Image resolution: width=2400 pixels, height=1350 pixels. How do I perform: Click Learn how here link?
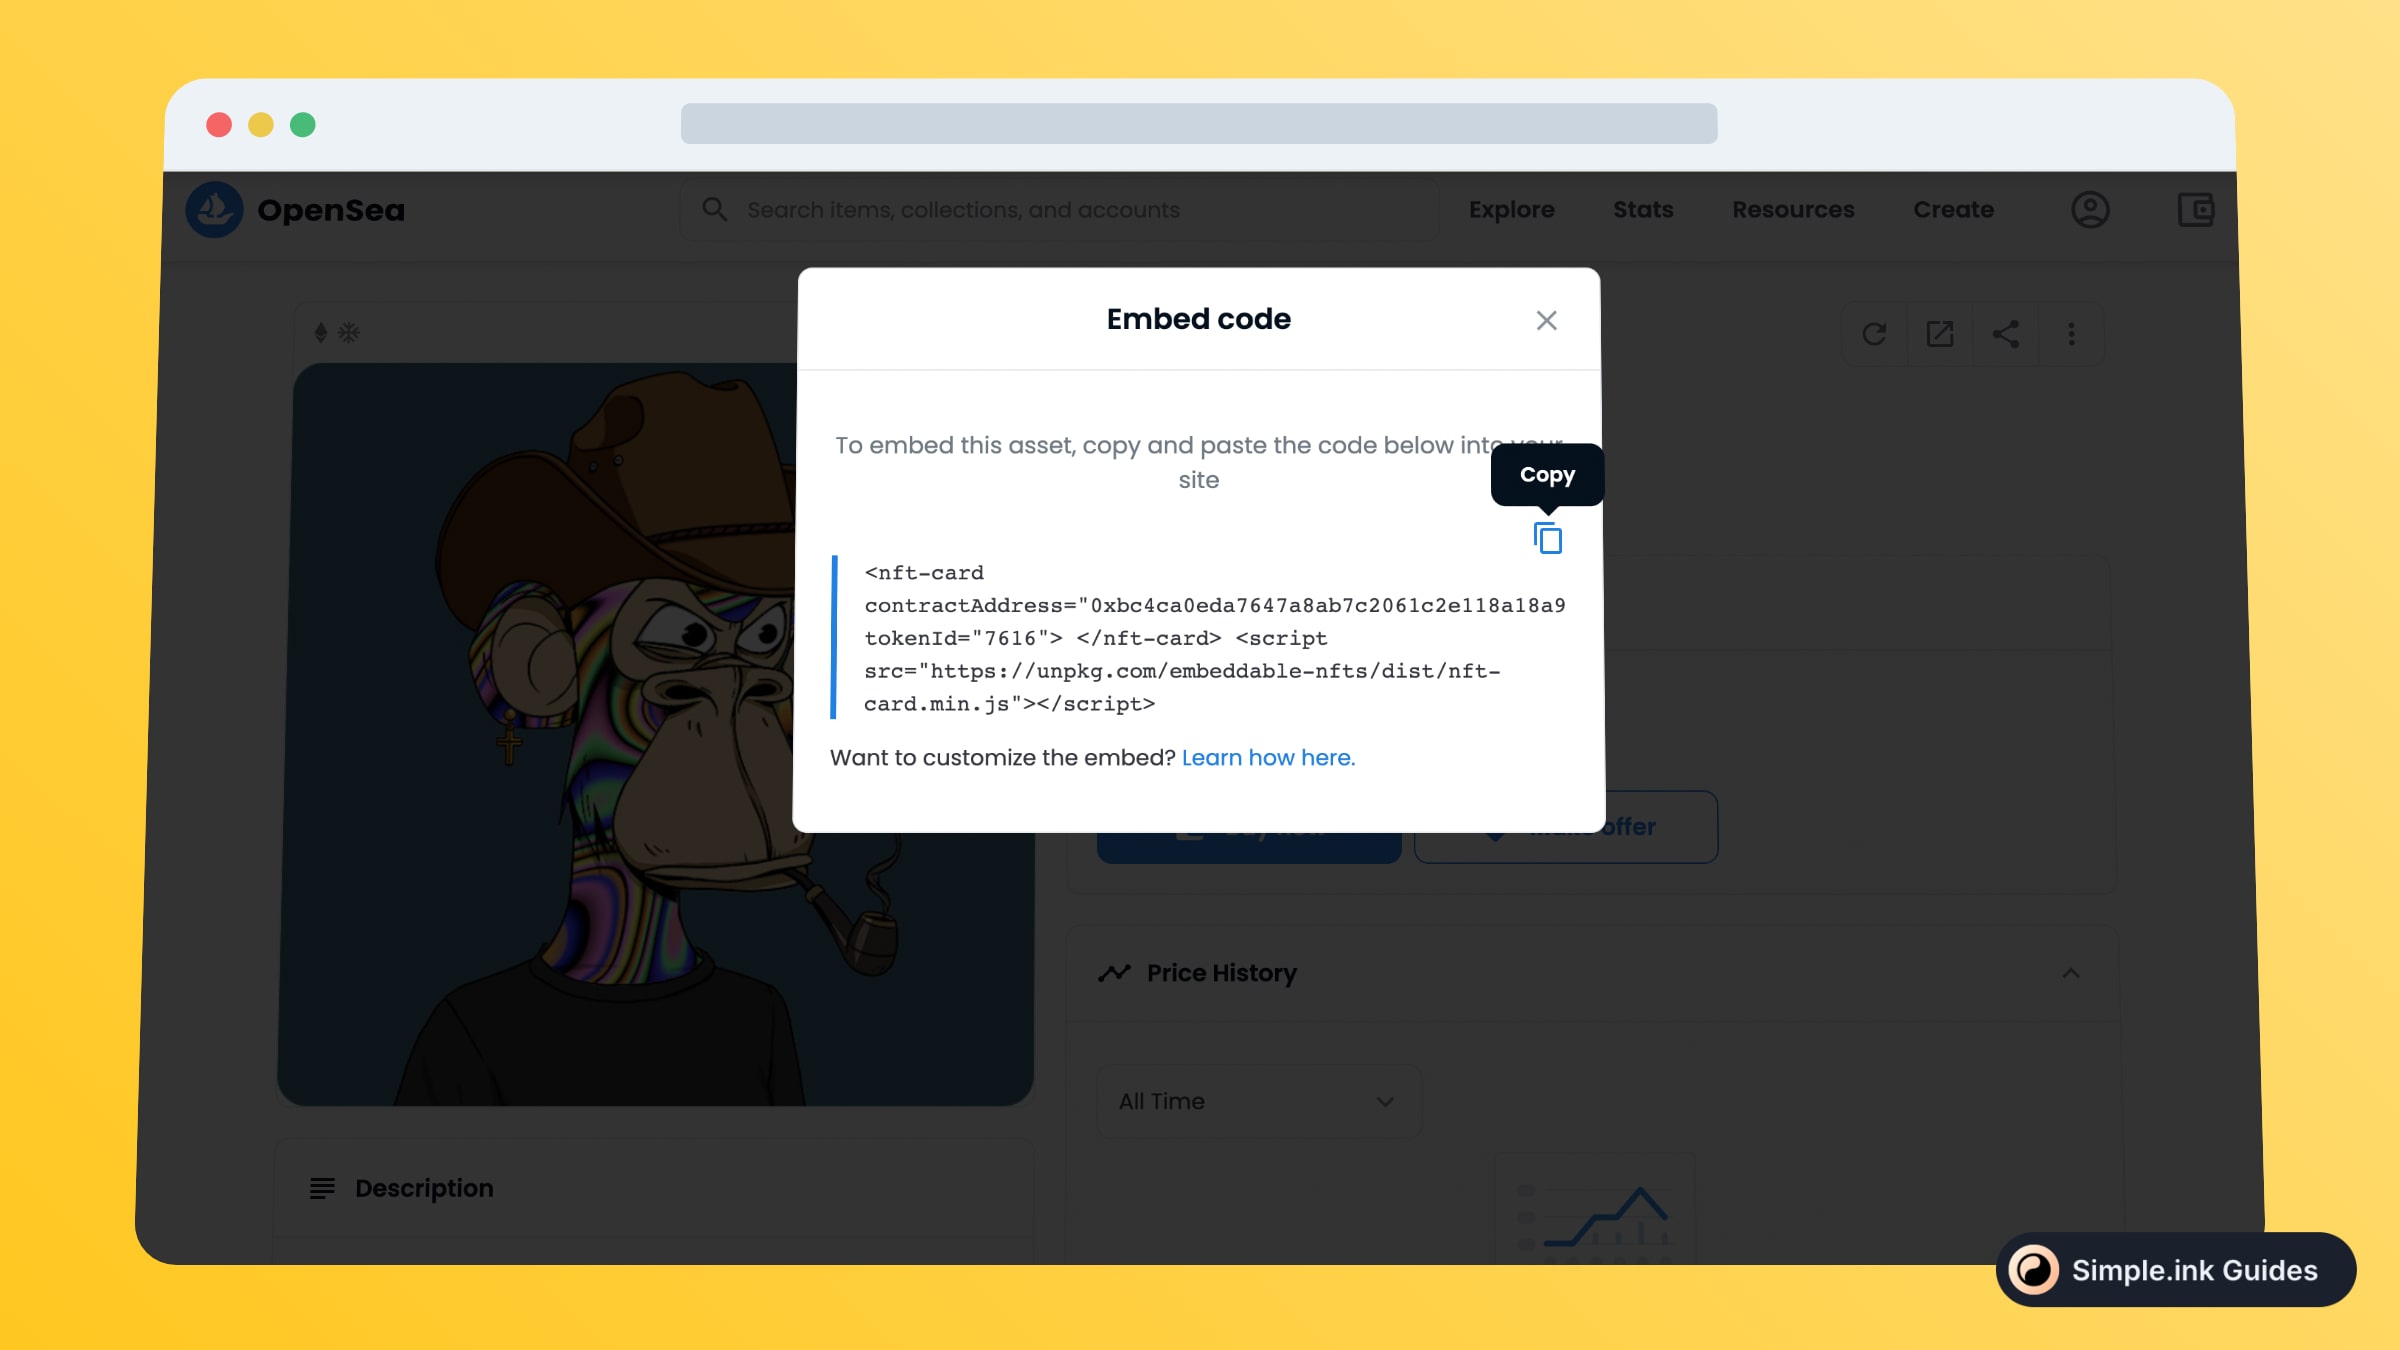click(x=1268, y=757)
